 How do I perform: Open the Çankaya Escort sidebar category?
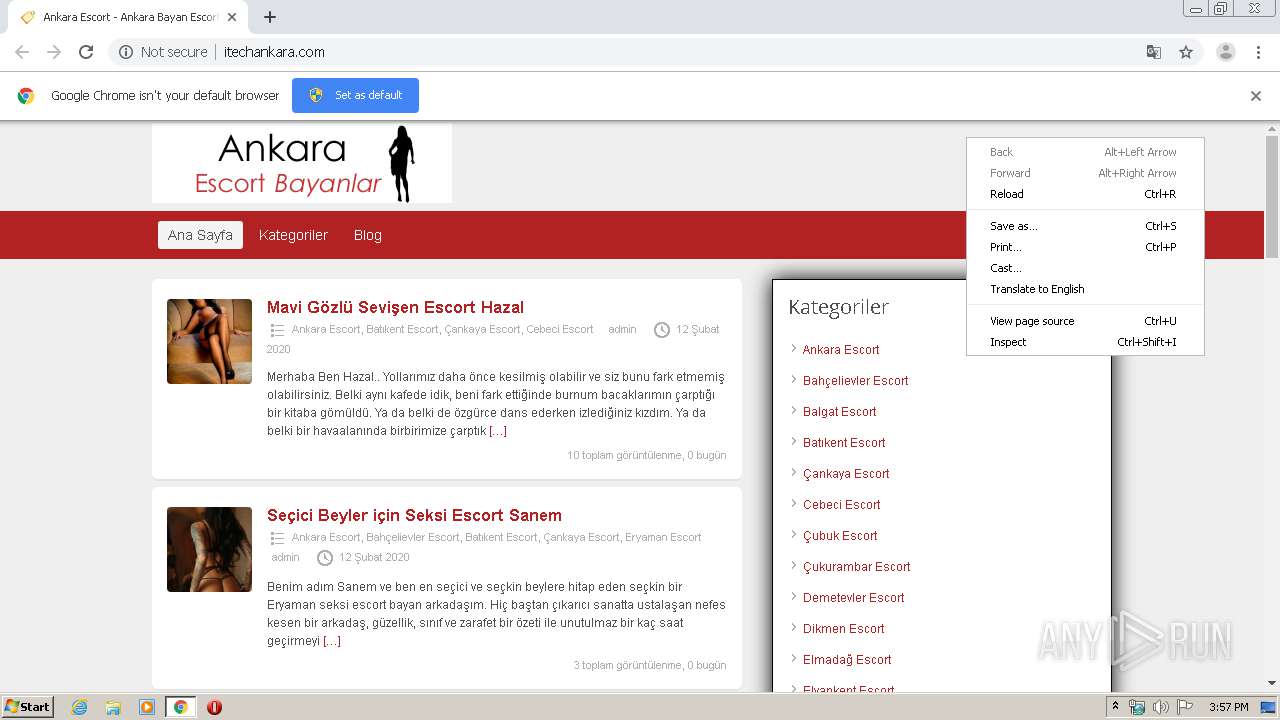(x=846, y=473)
